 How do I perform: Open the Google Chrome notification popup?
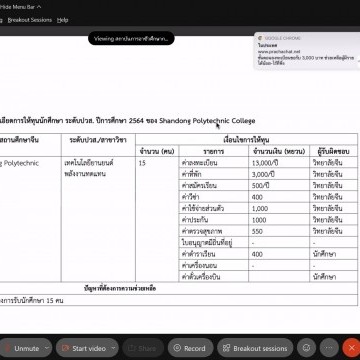(x=307, y=51)
